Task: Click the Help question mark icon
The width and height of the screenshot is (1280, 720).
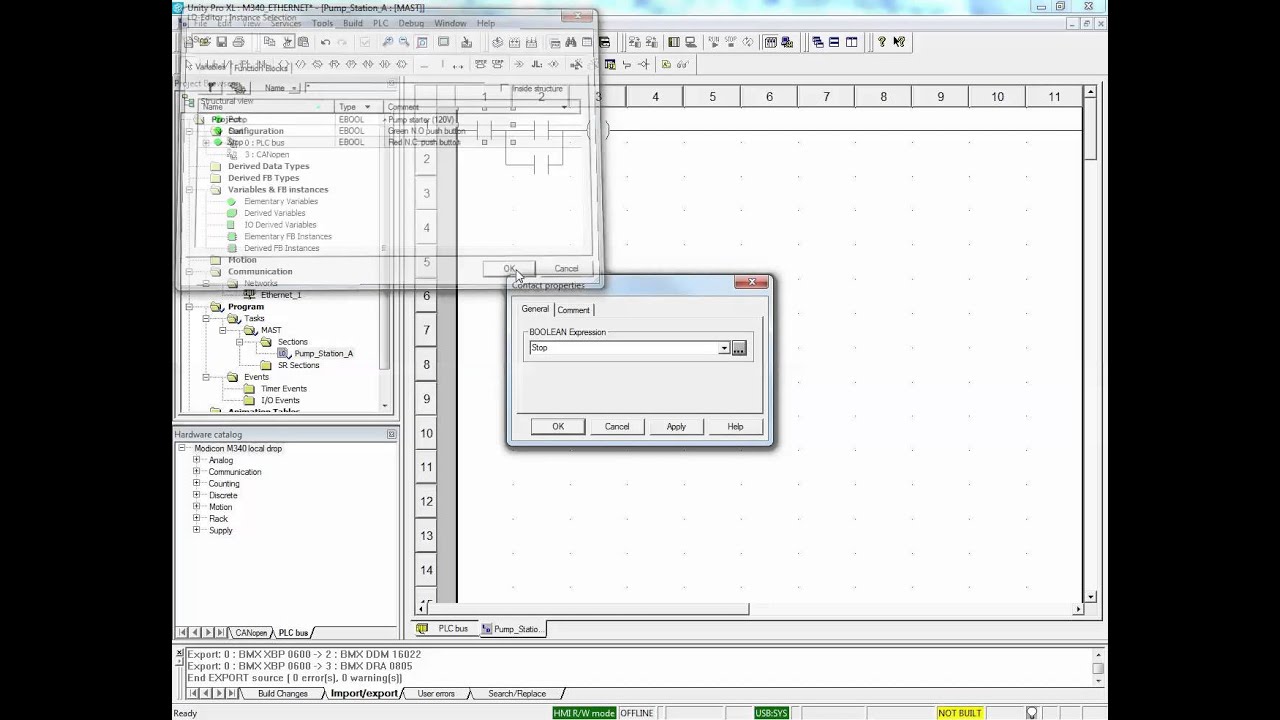Action: point(881,42)
